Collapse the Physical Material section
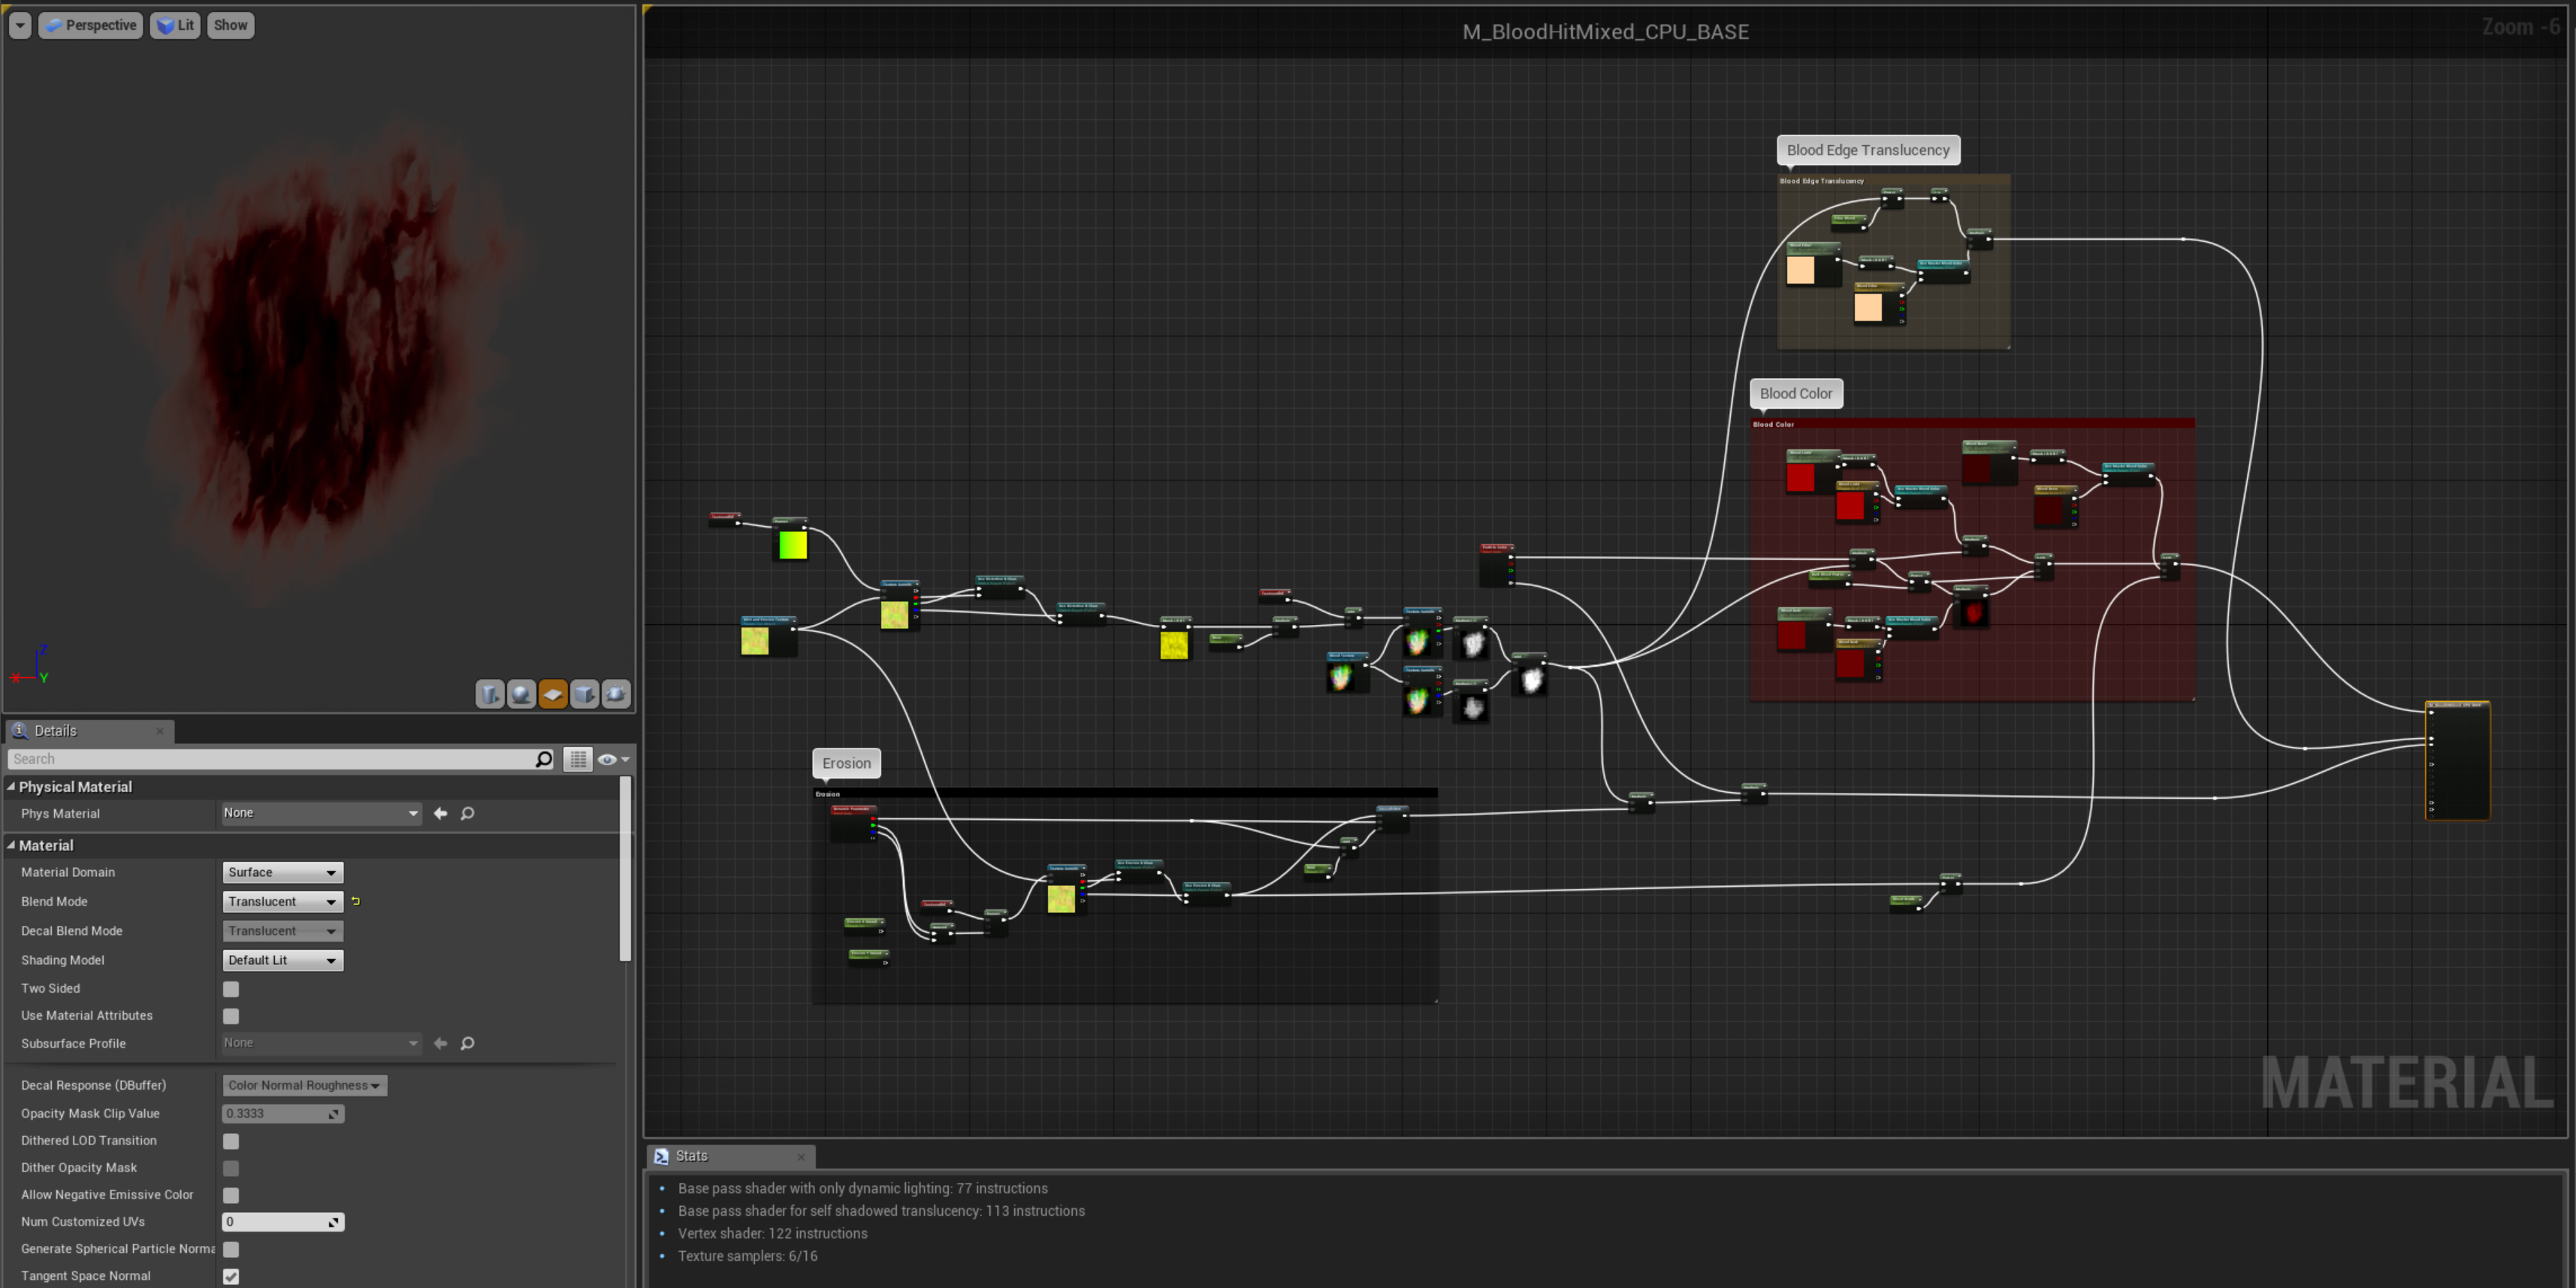2576x1288 pixels. (x=11, y=787)
